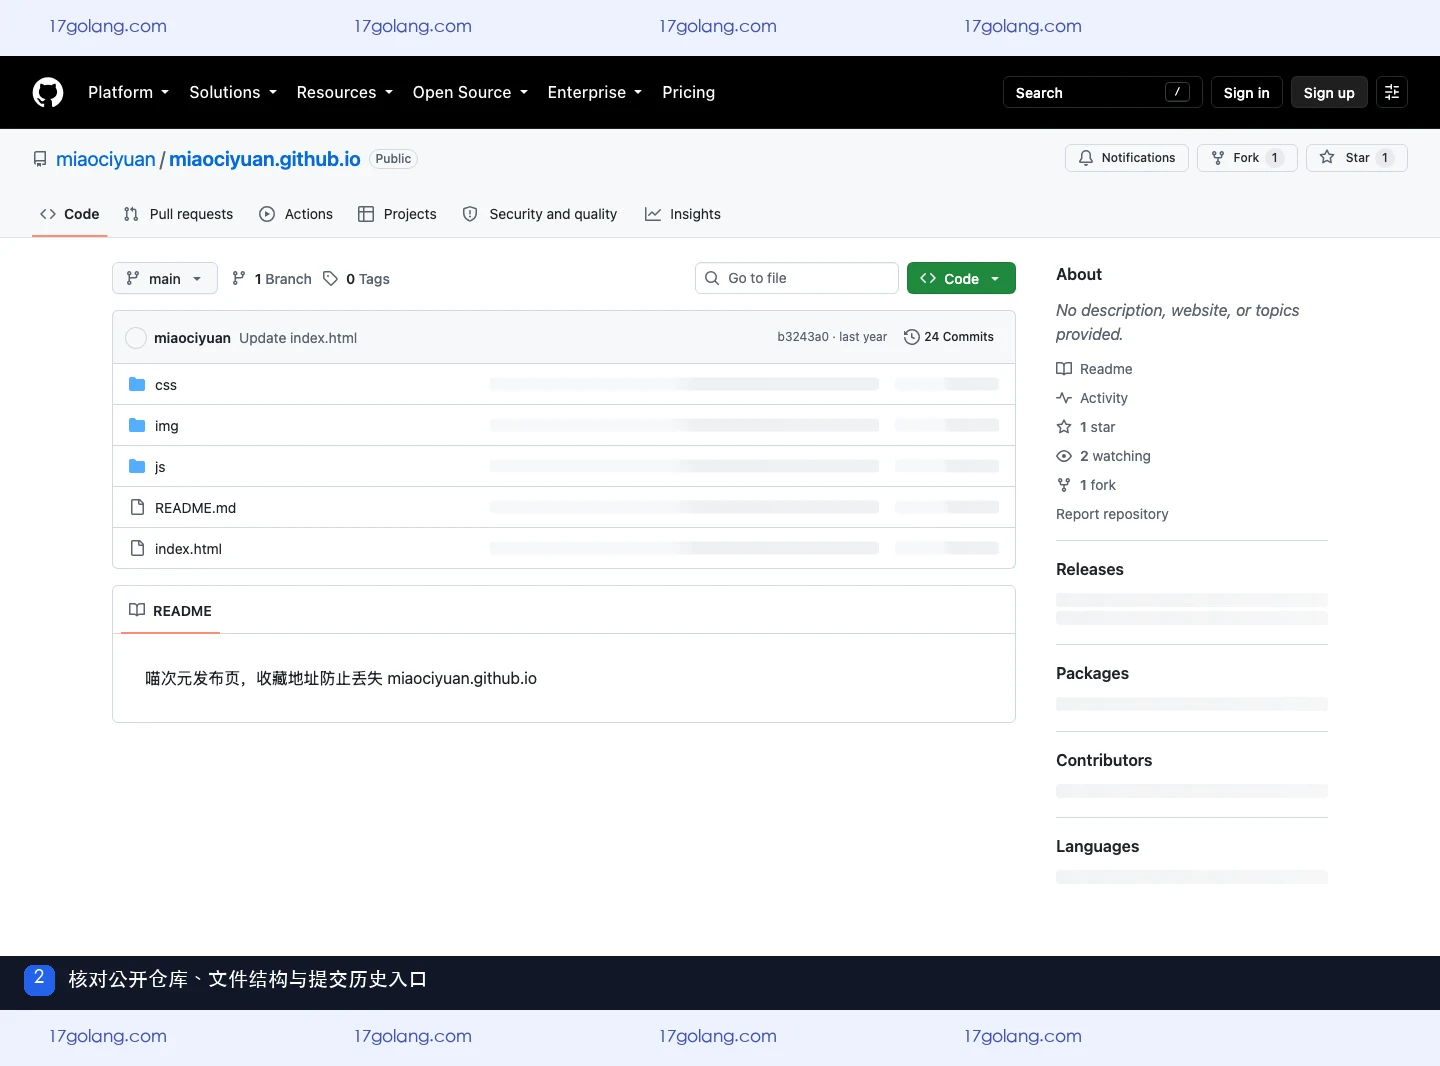Viewport: 1440px width, 1066px height.
Task: Click the GitHub Octocat logo
Action: 48,92
